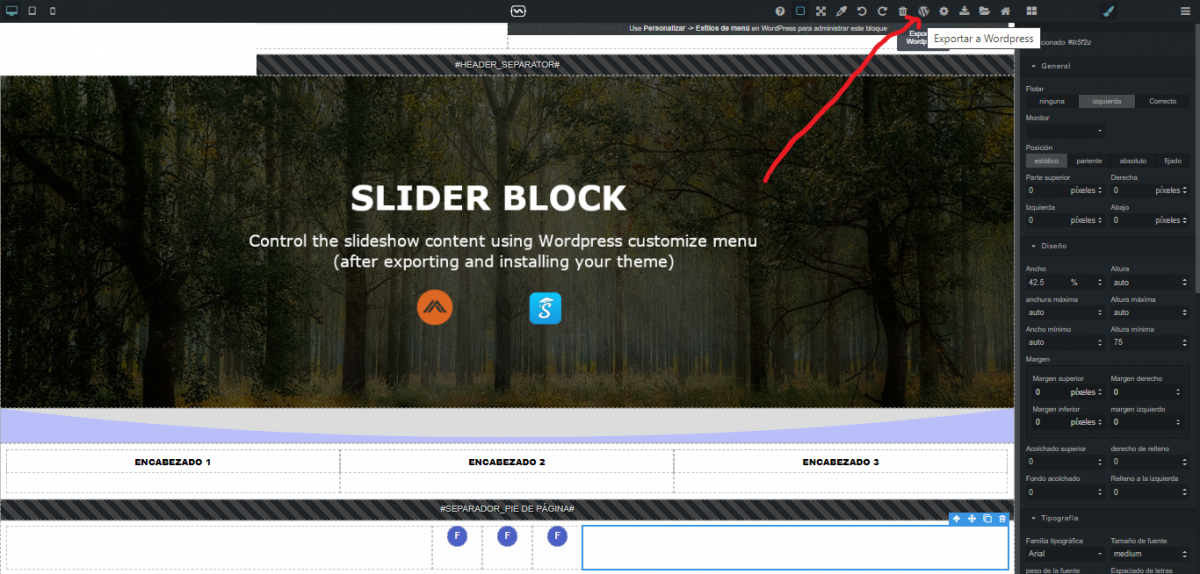Click the Export to WordPress icon
The height and width of the screenshot is (574, 1200).
click(x=923, y=11)
